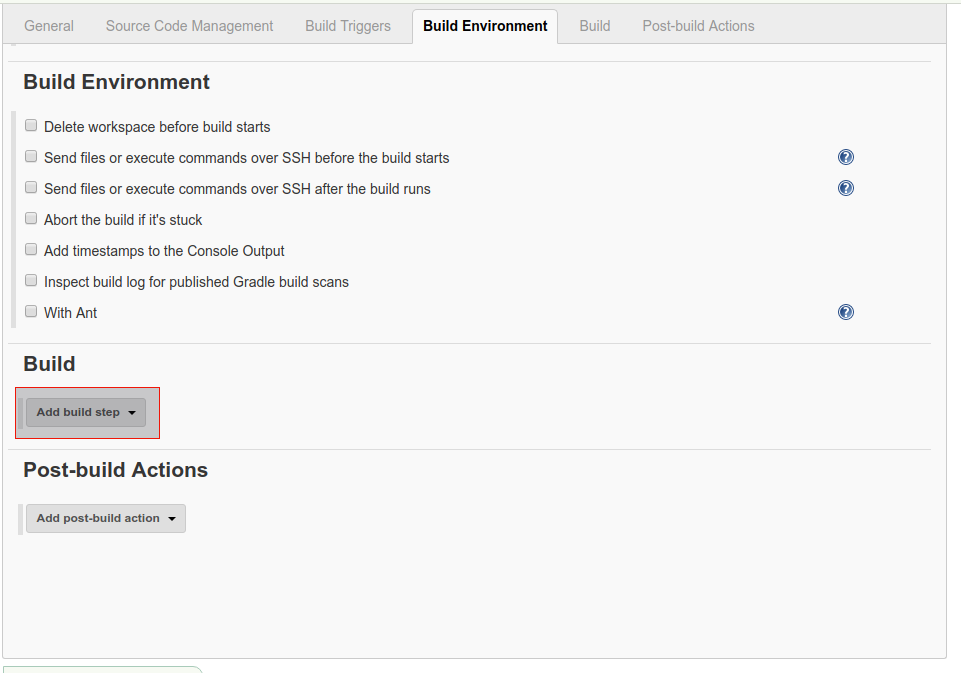Tick Inspect build log for Gradle build scans
This screenshot has height=673, width=961.
[31, 281]
